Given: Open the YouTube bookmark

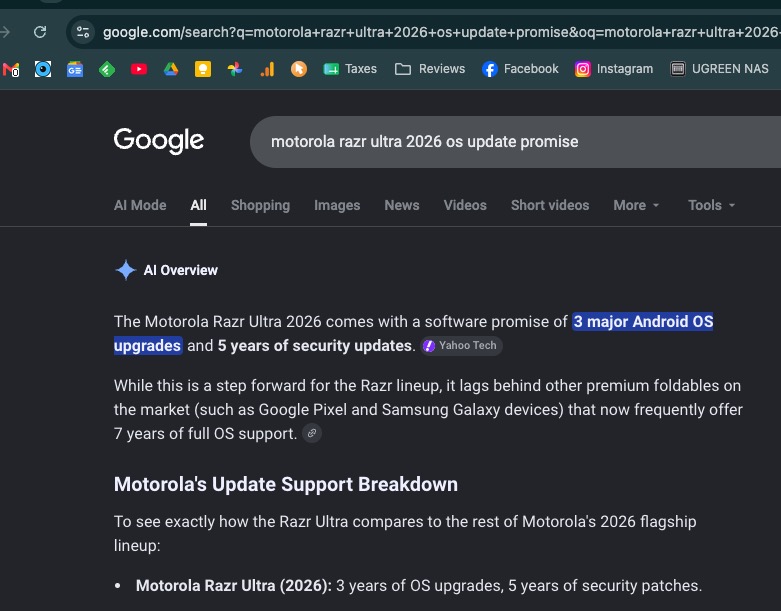Looking at the screenshot, I should pos(139,69).
